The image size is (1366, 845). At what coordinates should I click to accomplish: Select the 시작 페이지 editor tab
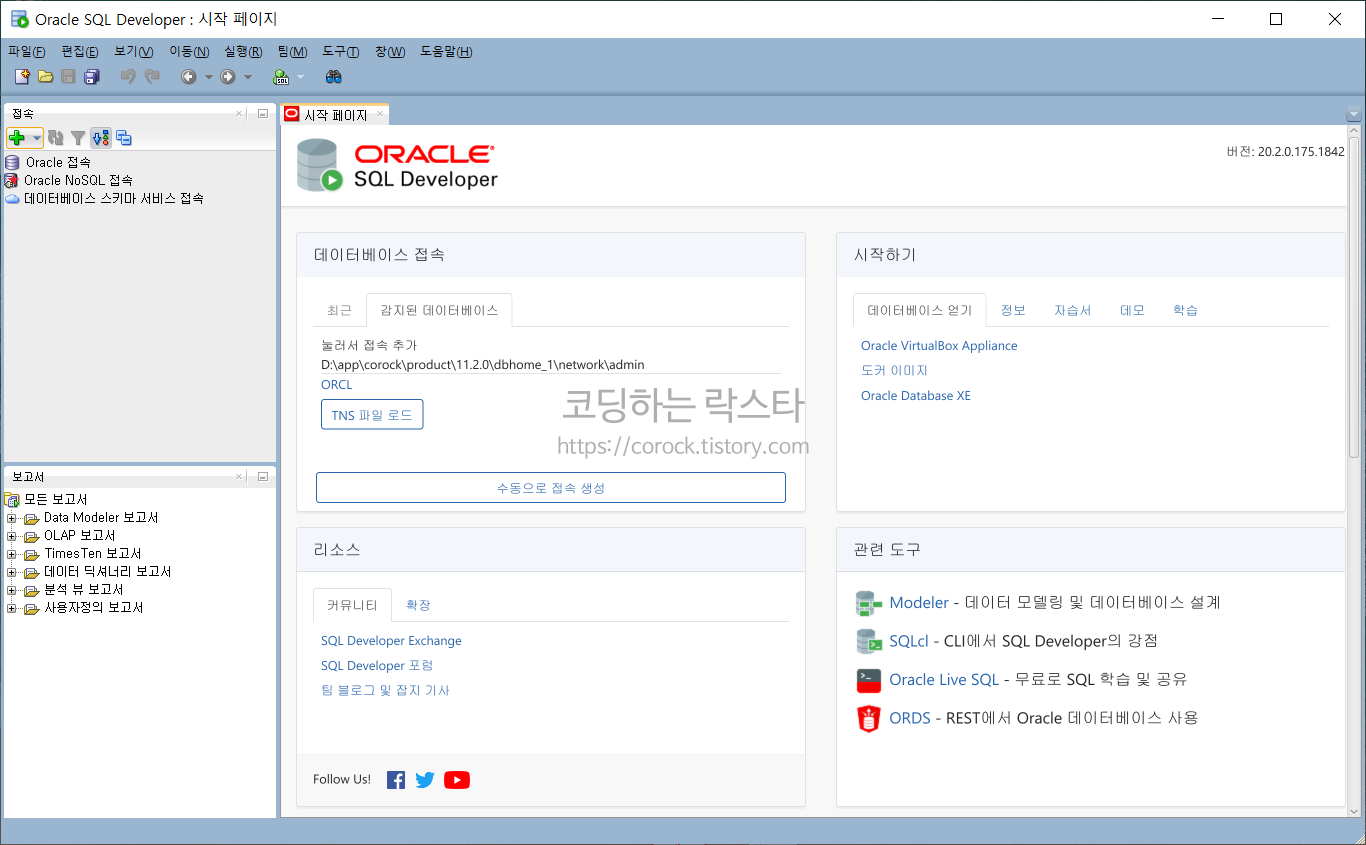(335, 115)
